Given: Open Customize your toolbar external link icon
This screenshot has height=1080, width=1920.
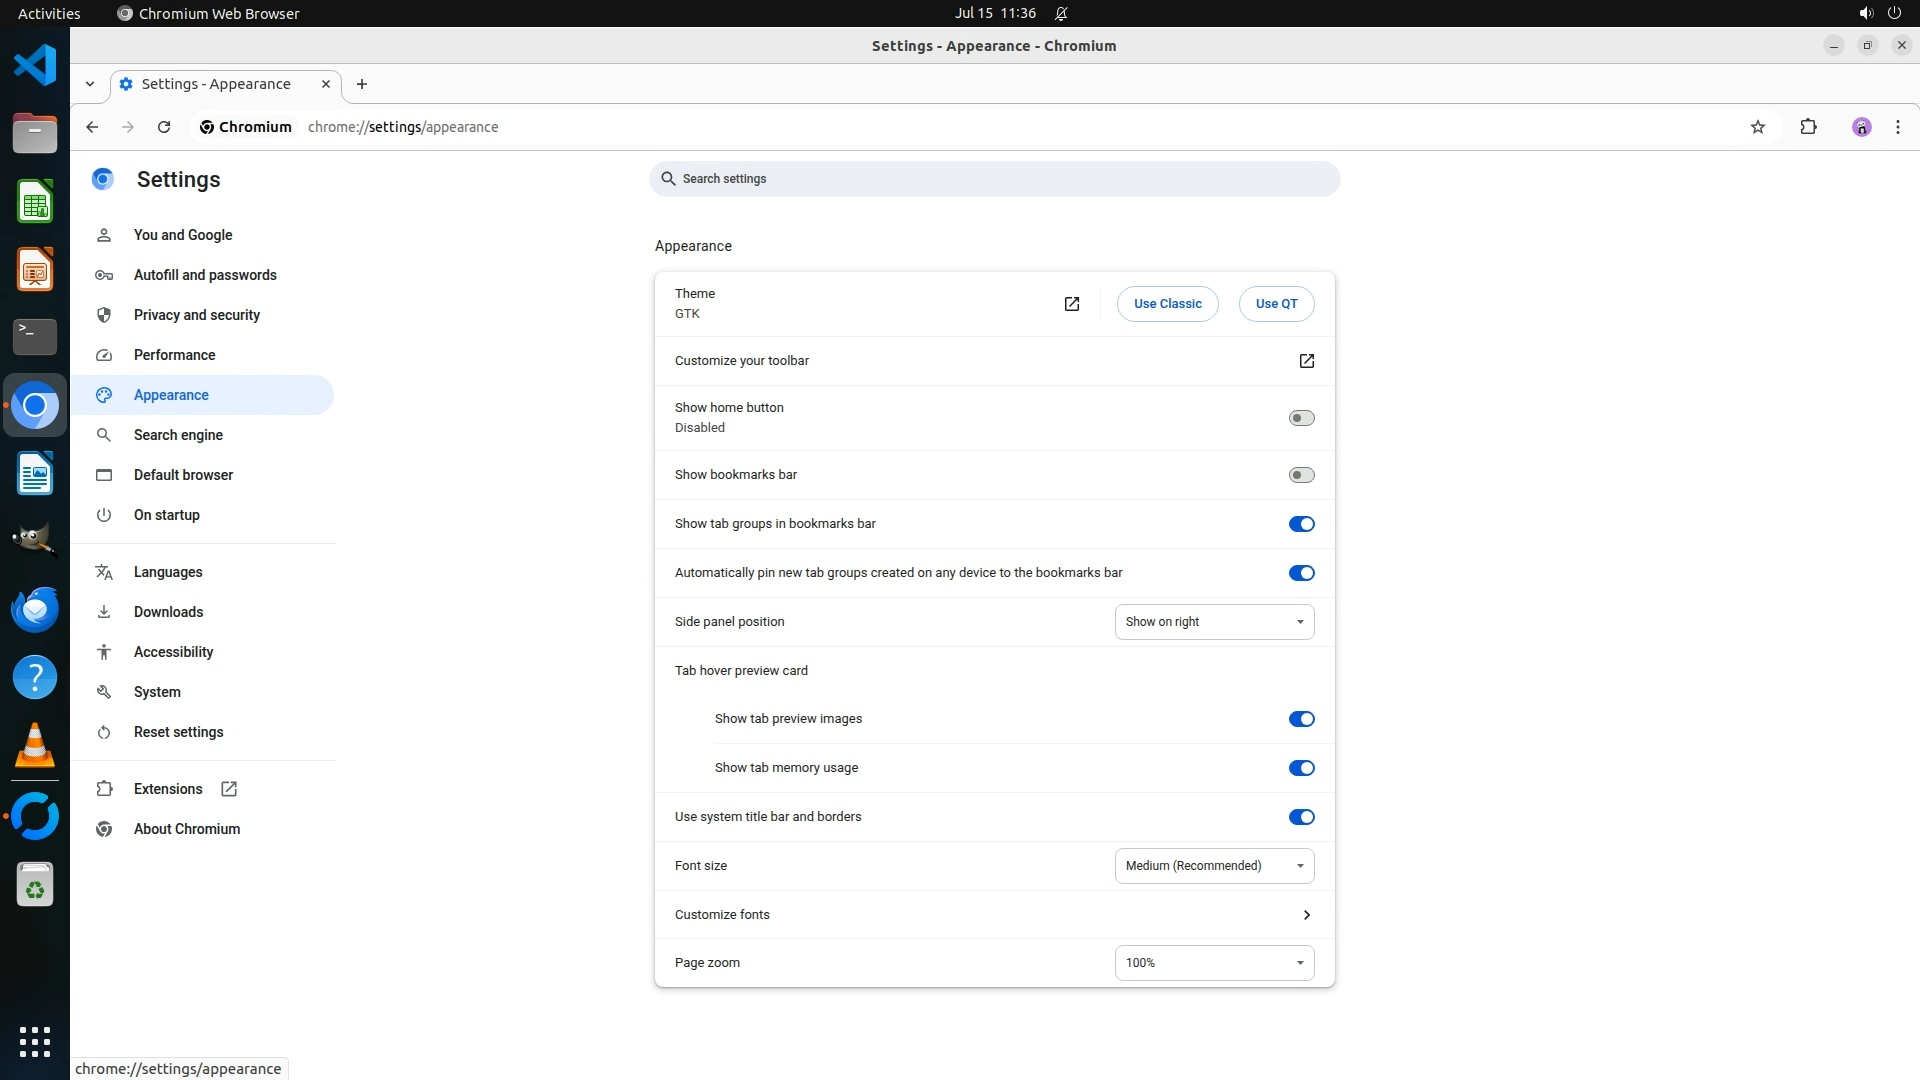Looking at the screenshot, I should click(1306, 361).
